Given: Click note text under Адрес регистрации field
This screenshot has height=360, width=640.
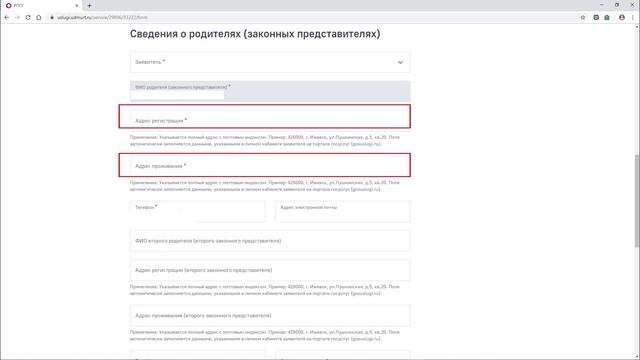Looking at the screenshot, I should (264, 140).
